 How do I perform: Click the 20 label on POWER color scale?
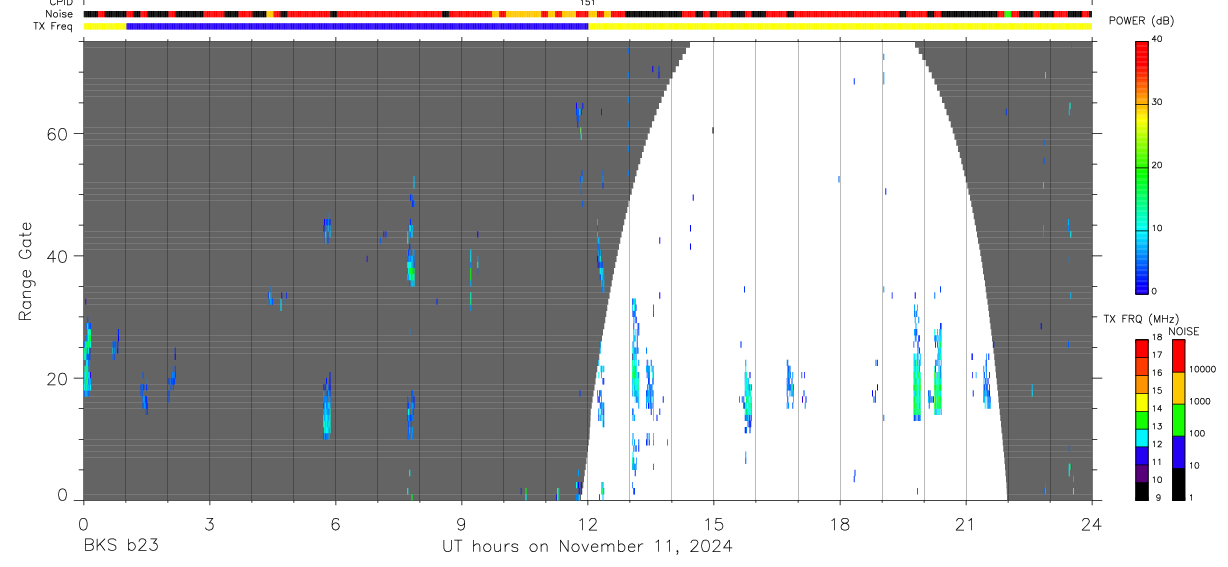1157,165
